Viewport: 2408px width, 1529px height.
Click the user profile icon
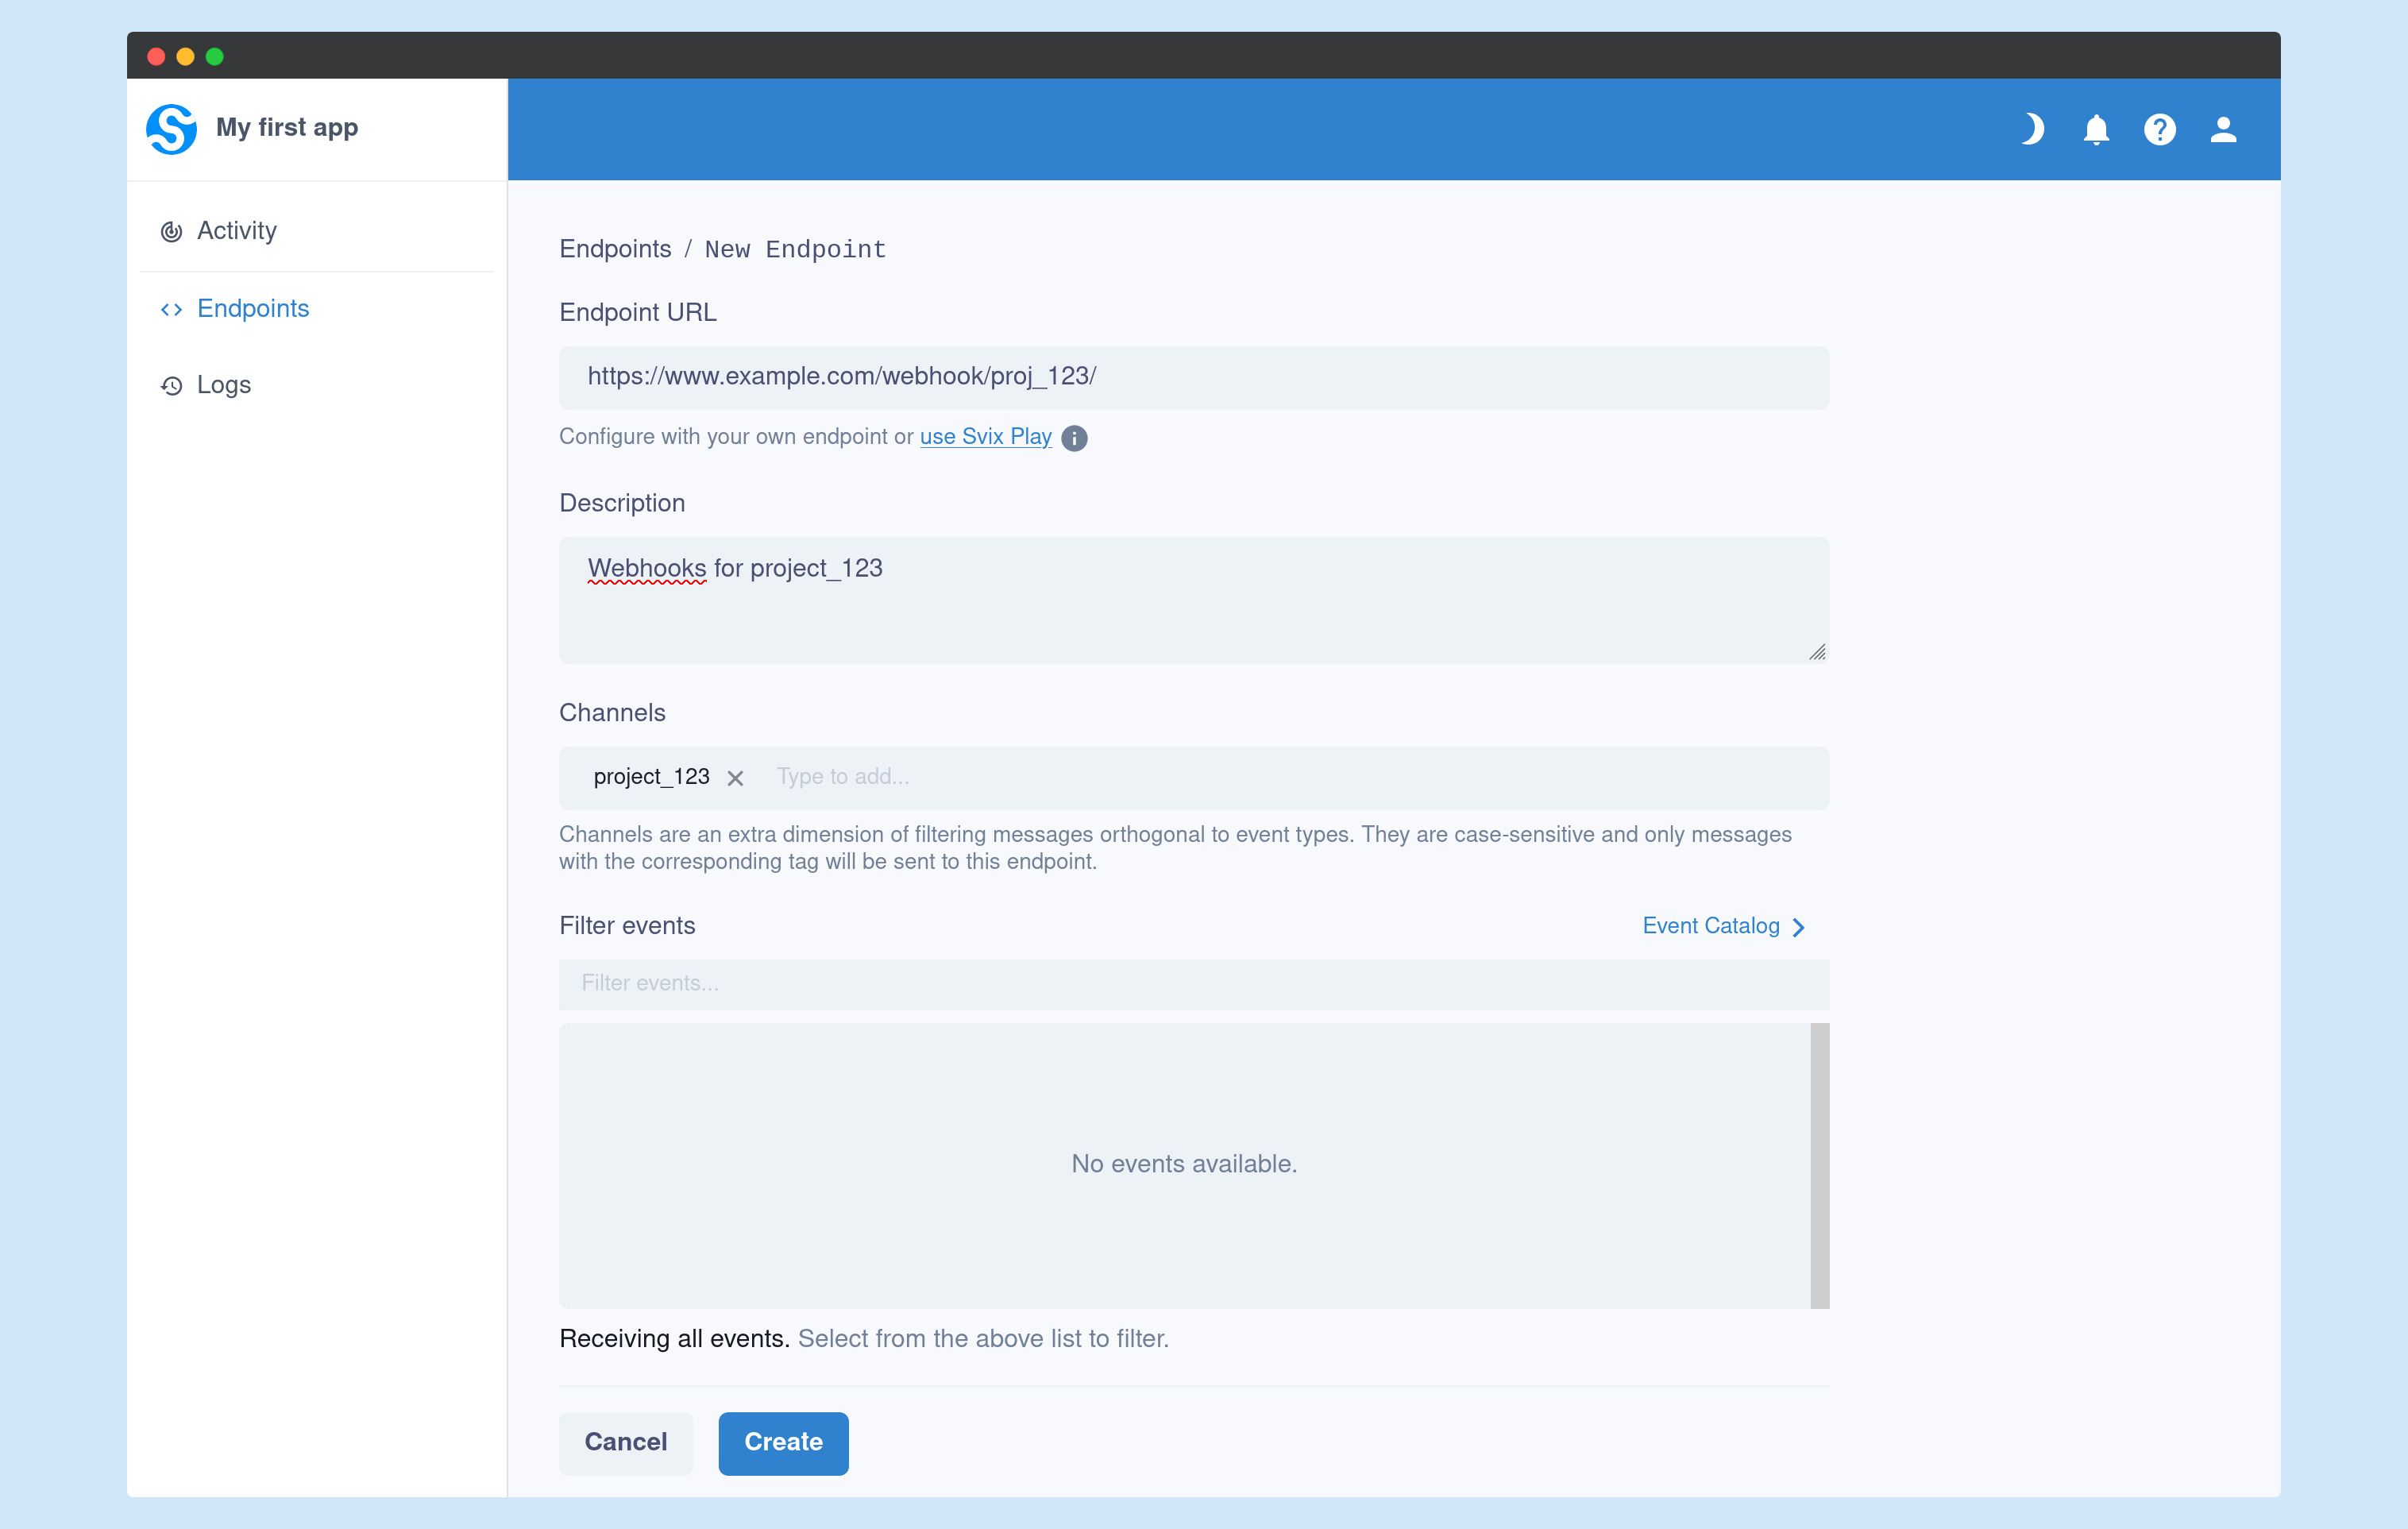pyautogui.click(x=2221, y=128)
